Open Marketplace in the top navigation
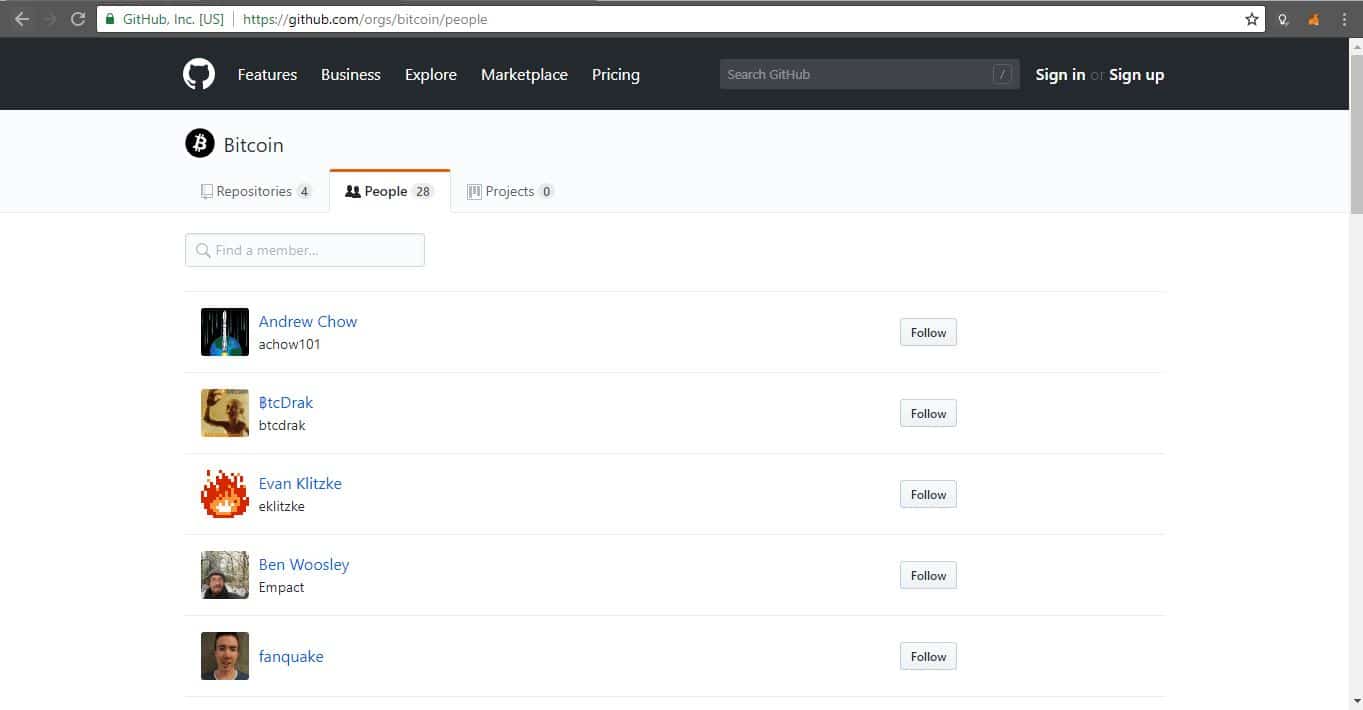Viewport: 1363px width, 710px height. 524,75
